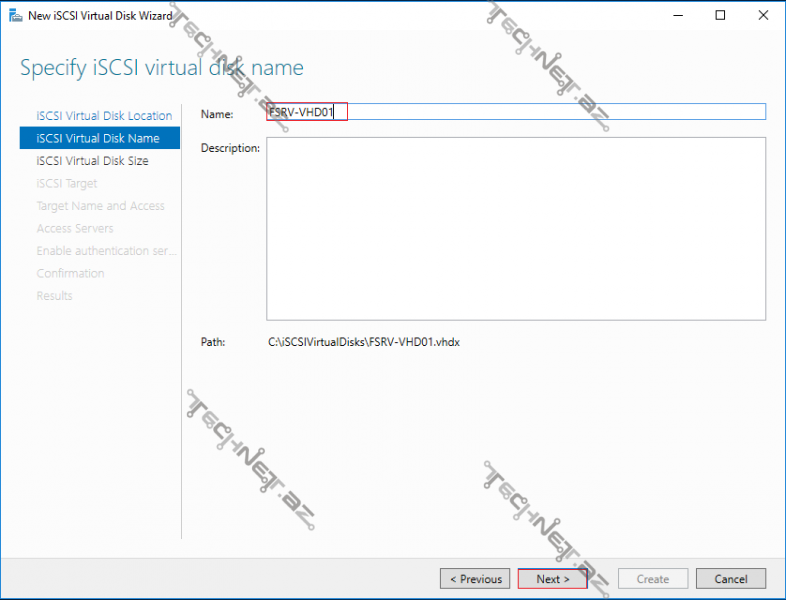
Task: Close the iSCSI Virtual Disk Wizard
Action: tap(764, 15)
